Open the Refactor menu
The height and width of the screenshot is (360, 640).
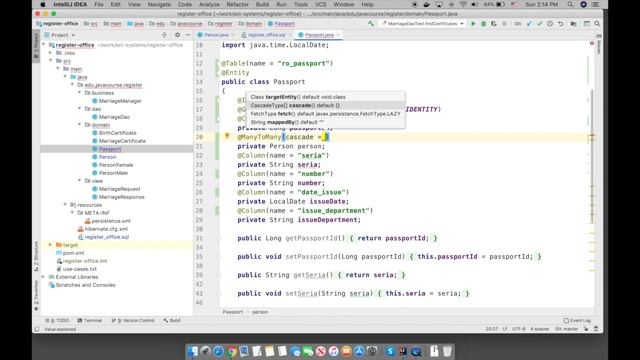pyautogui.click(x=238, y=4)
